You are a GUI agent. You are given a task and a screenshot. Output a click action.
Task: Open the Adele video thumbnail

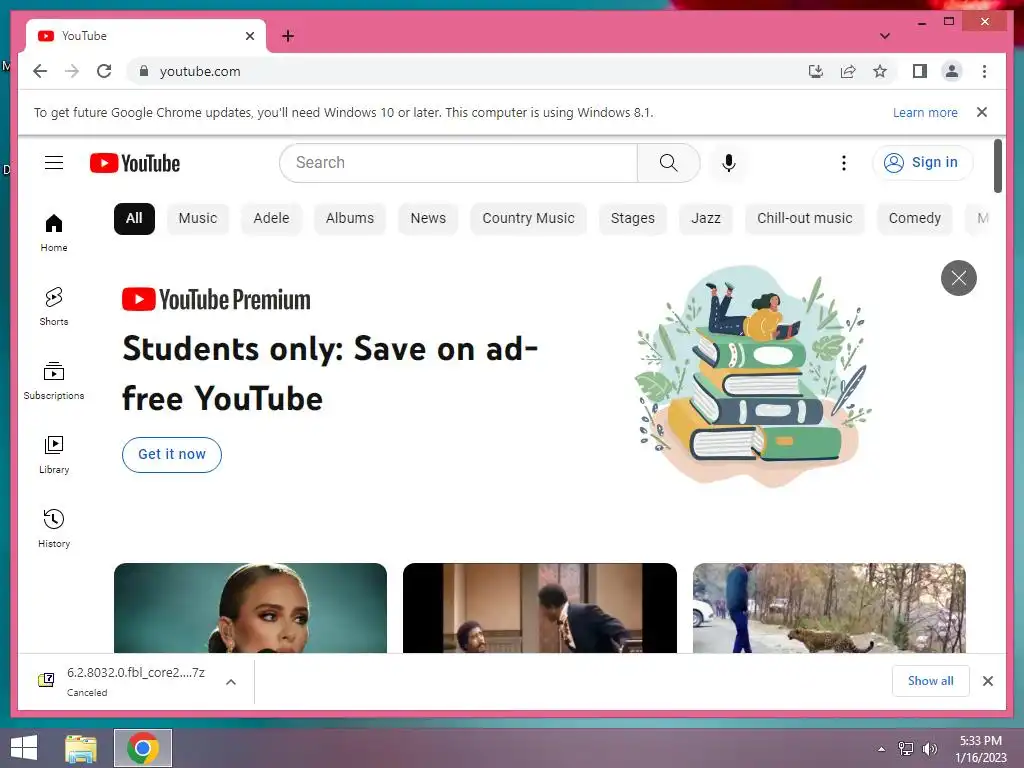(x=250, y=608)
